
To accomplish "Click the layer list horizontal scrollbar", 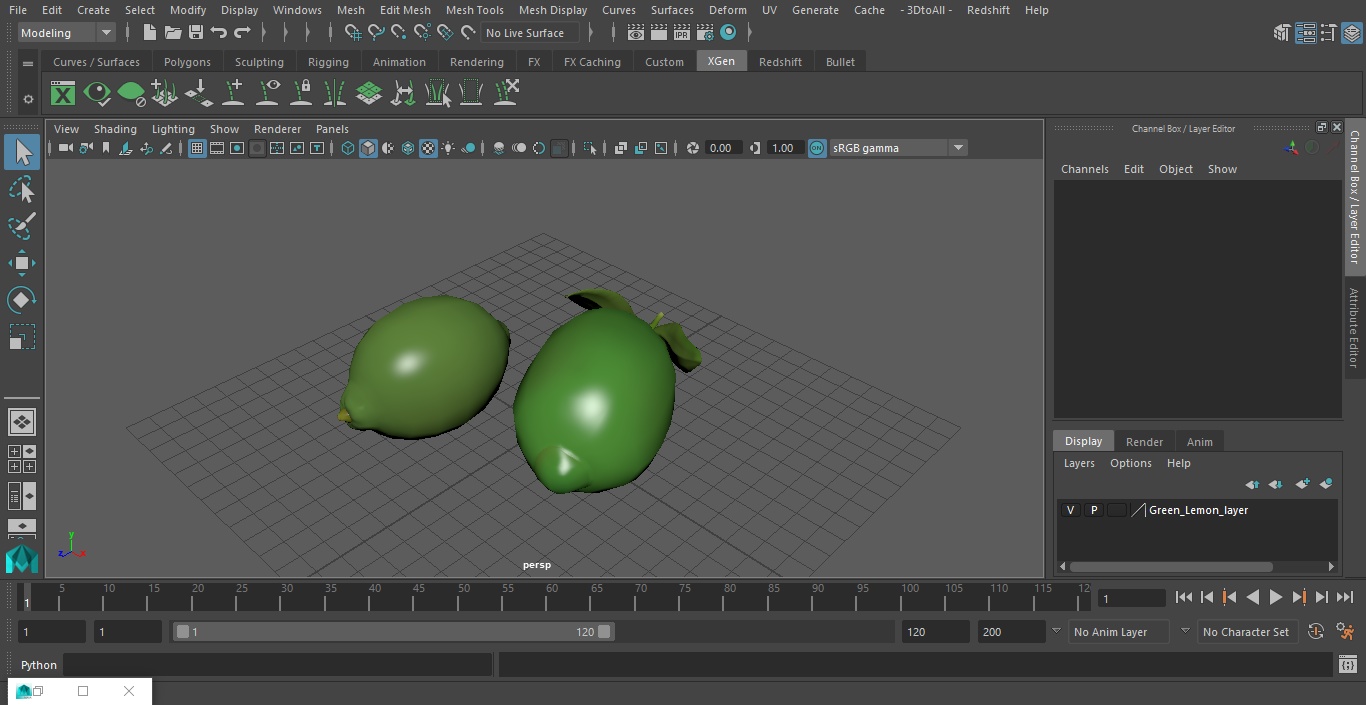I will (x=1171, y=567).
